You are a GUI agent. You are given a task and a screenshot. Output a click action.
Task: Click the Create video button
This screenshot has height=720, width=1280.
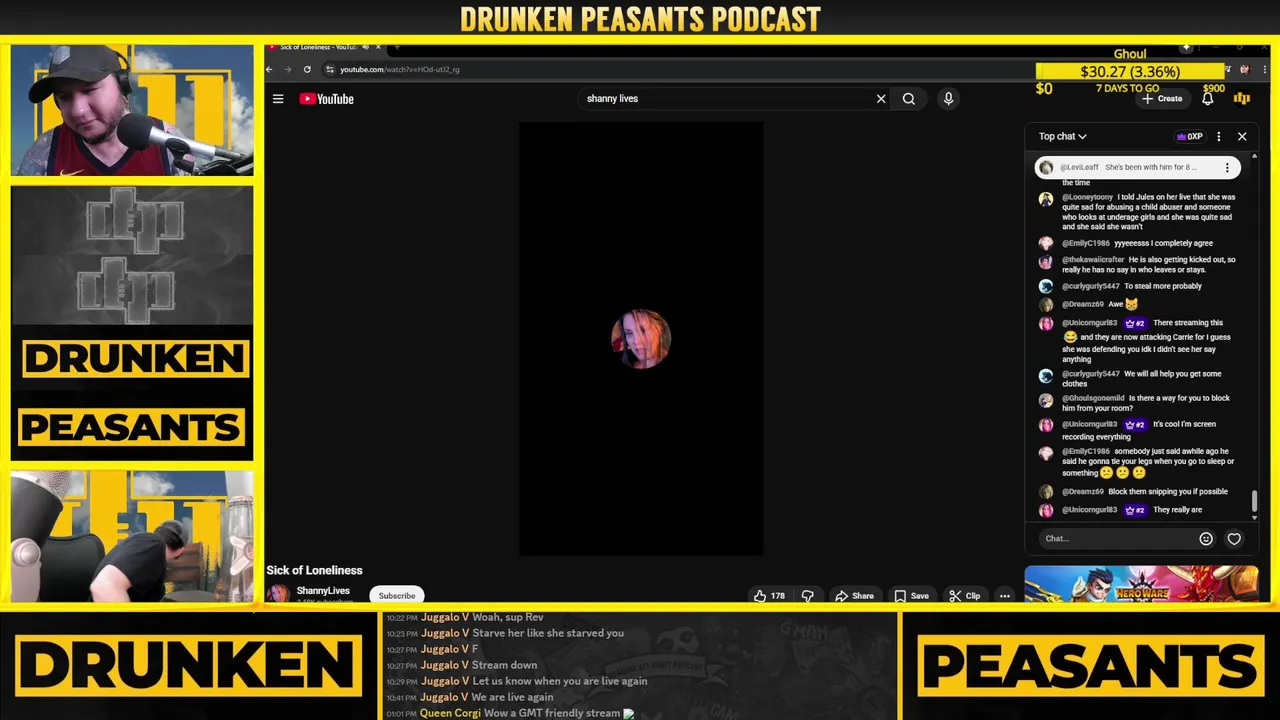[1162, 99]
